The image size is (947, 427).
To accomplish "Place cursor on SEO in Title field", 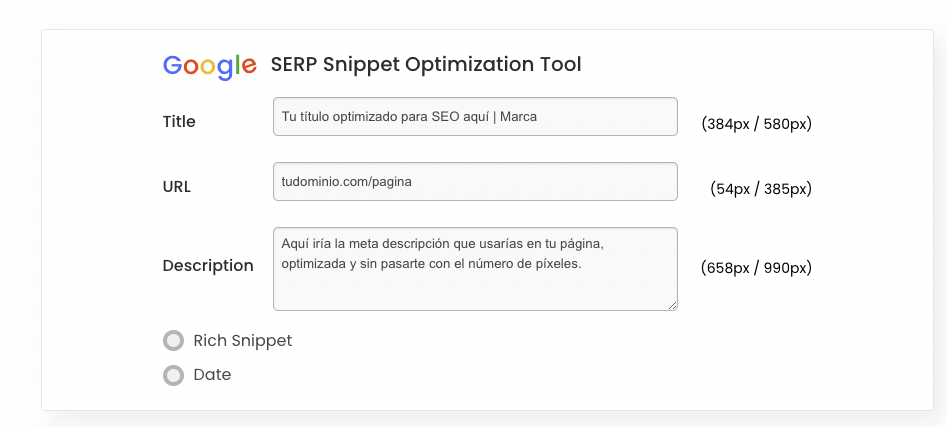I will coord(443,117).
